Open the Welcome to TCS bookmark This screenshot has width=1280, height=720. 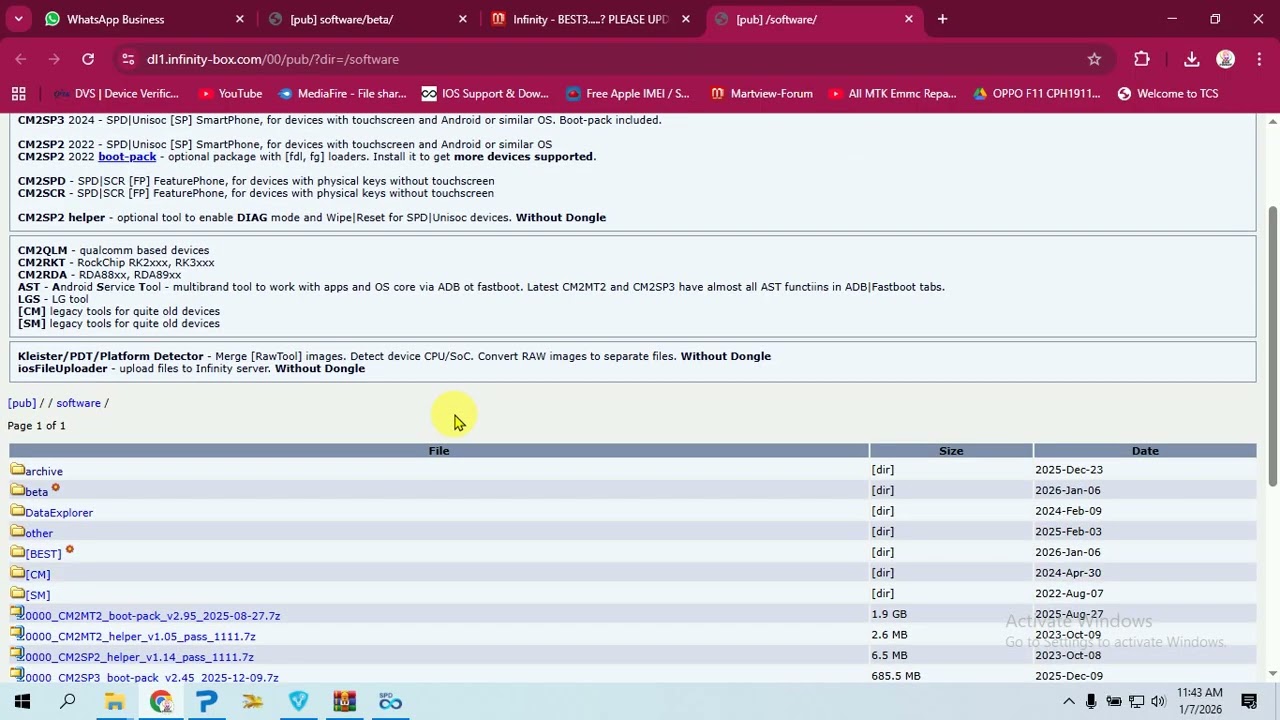click(1167, 94)
